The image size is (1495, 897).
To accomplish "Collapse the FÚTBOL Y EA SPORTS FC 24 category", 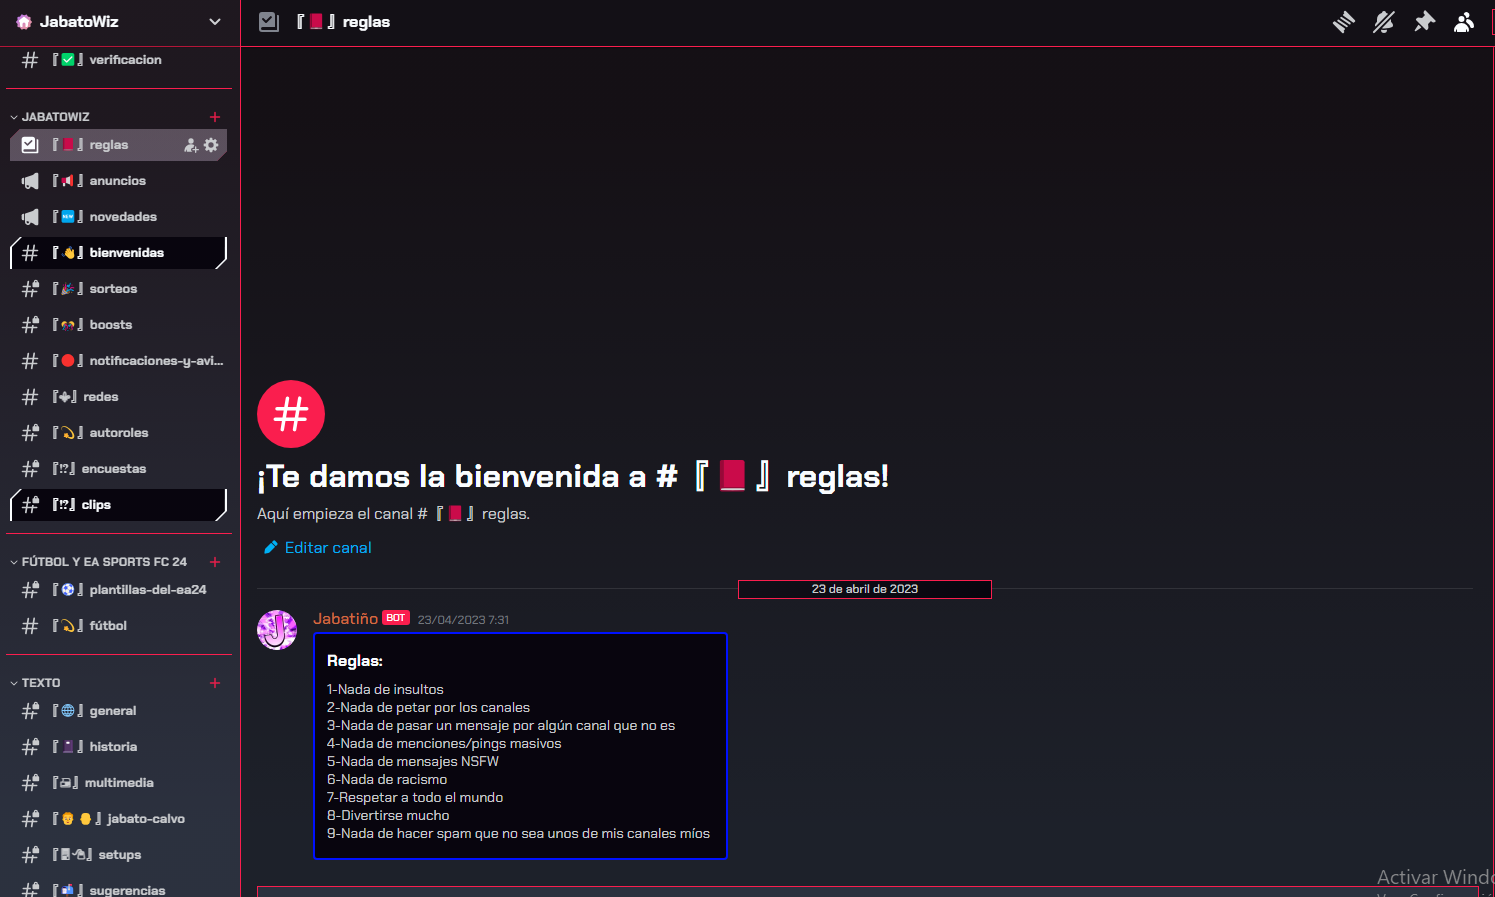I will 14,561.
